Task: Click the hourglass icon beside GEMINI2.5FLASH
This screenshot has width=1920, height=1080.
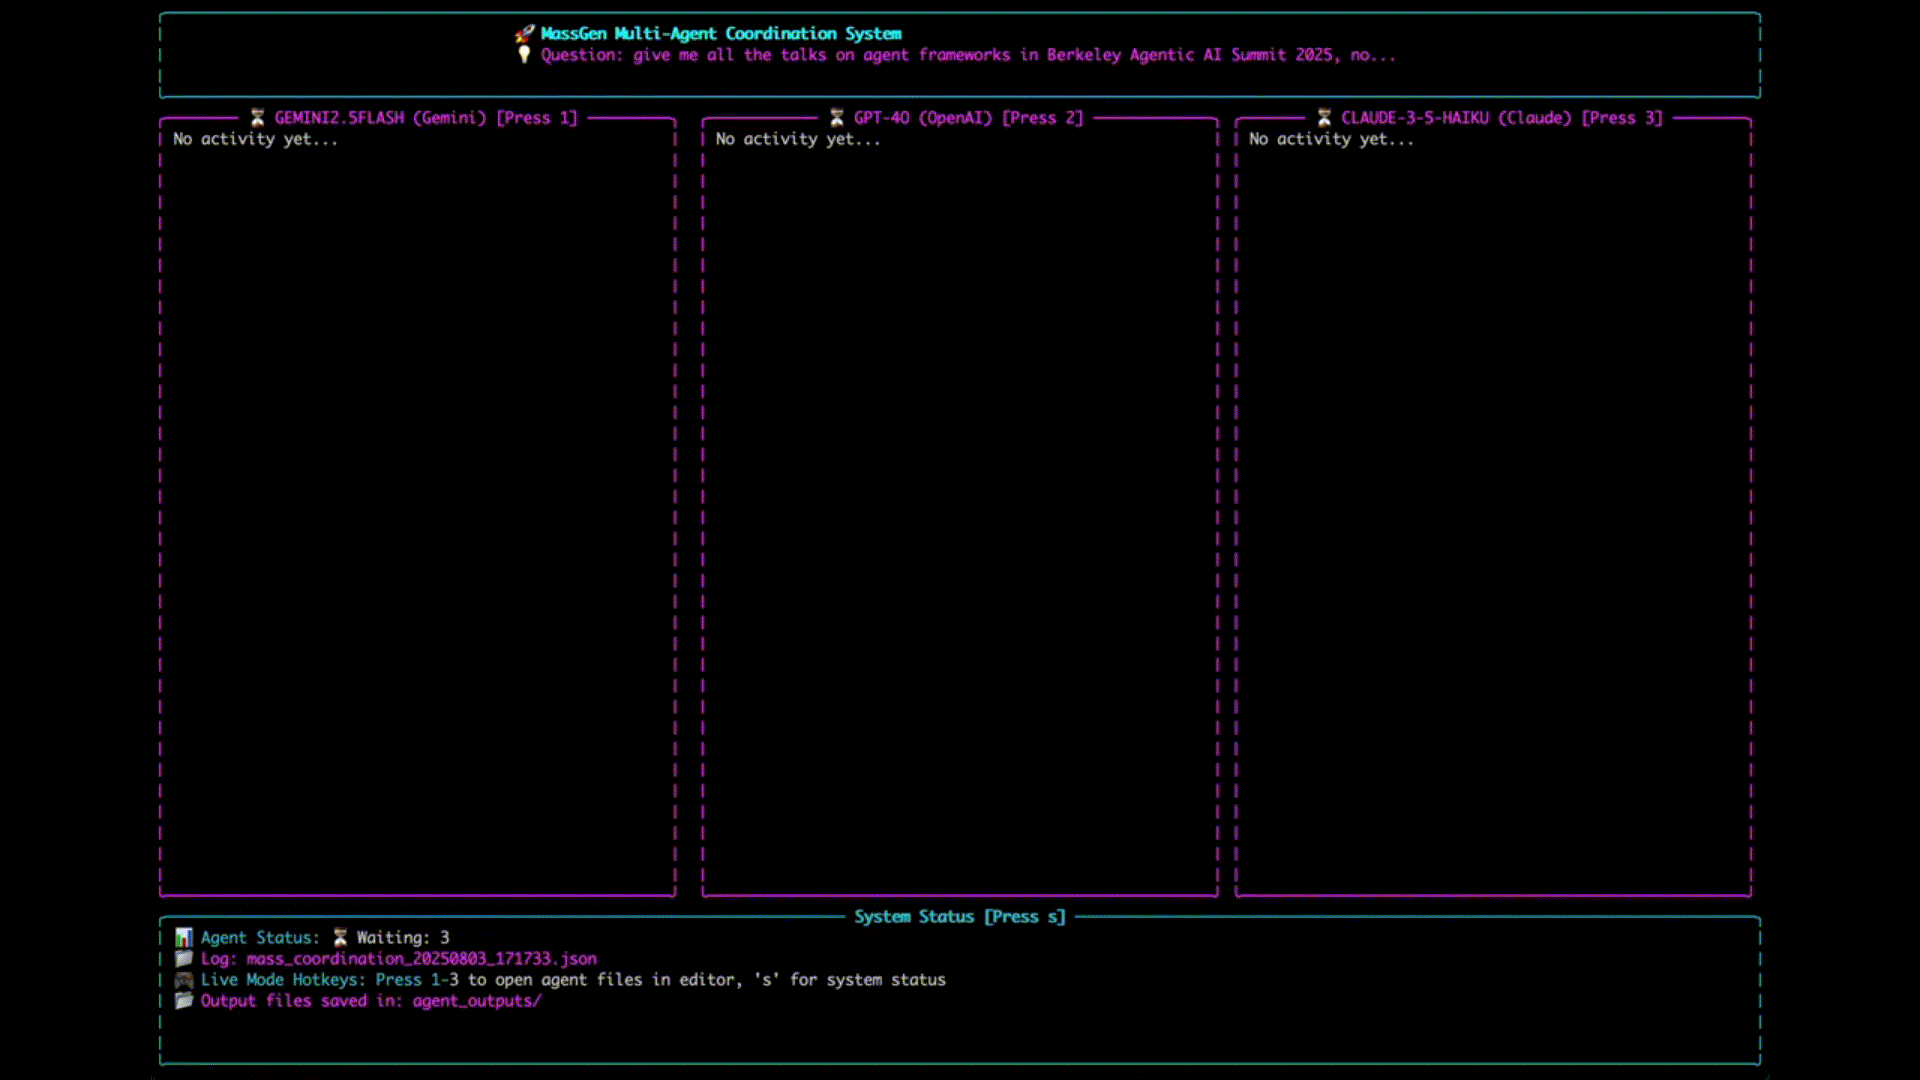Action: click(x=257, y=118)
